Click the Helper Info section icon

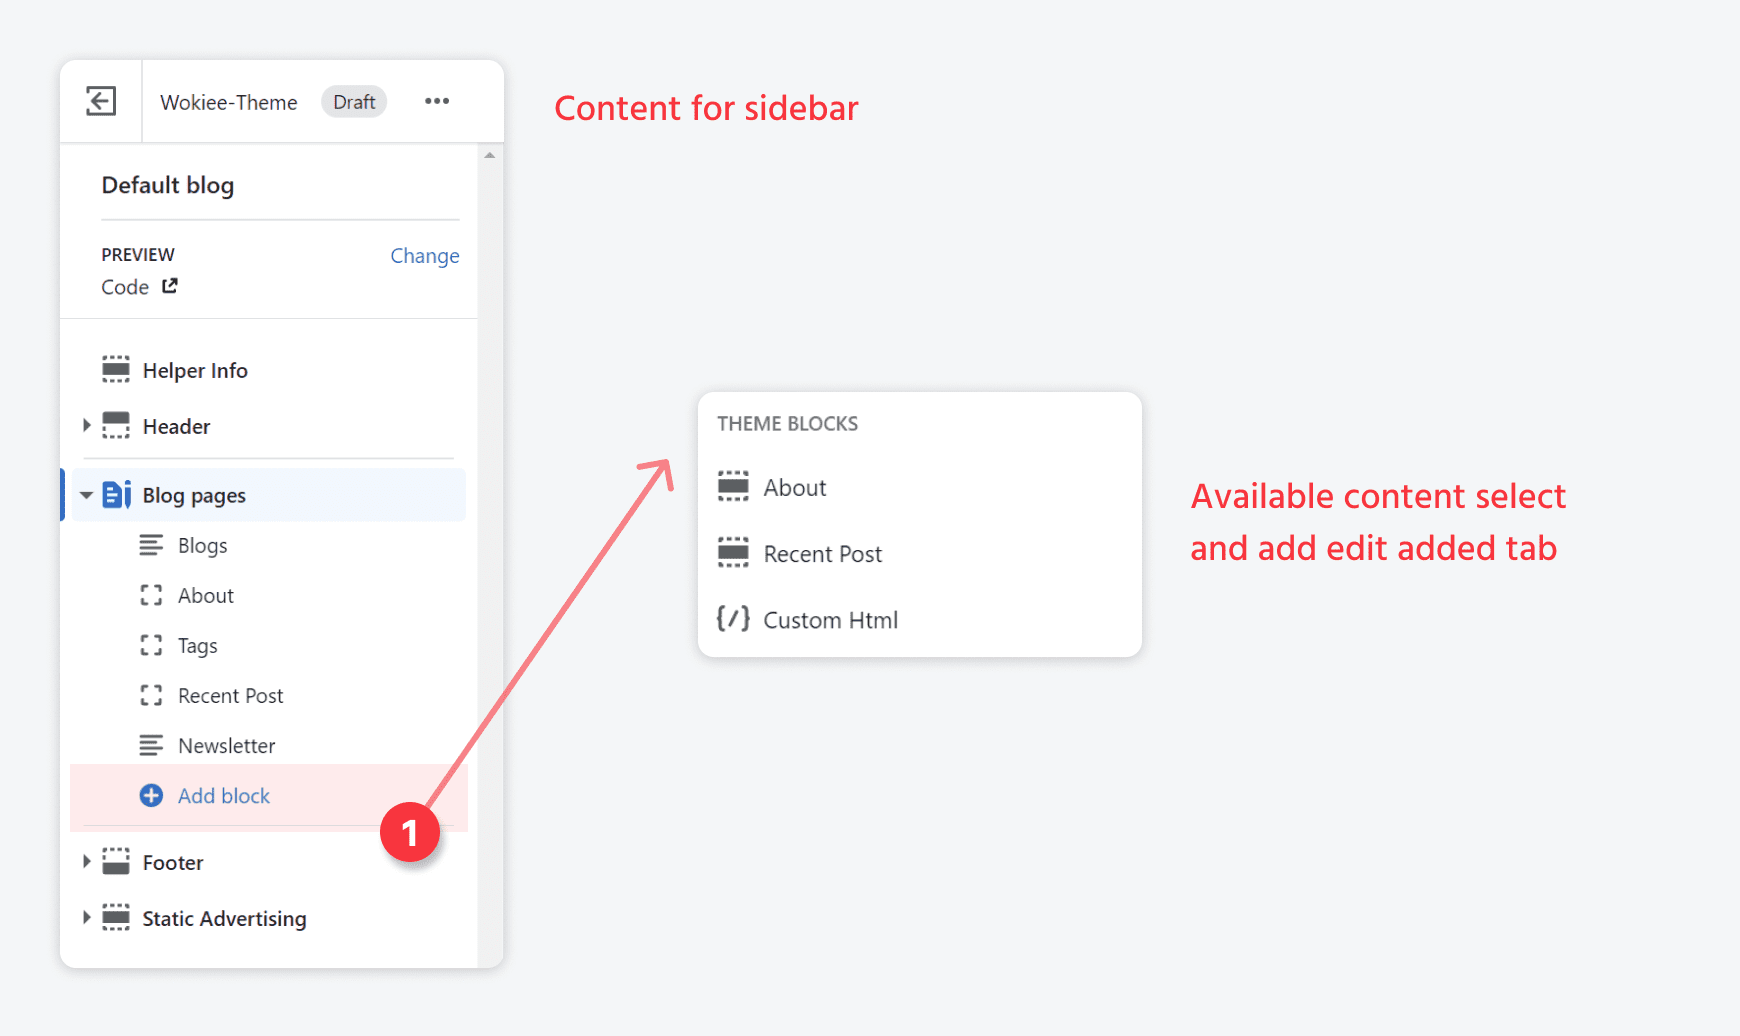[116, 370]
